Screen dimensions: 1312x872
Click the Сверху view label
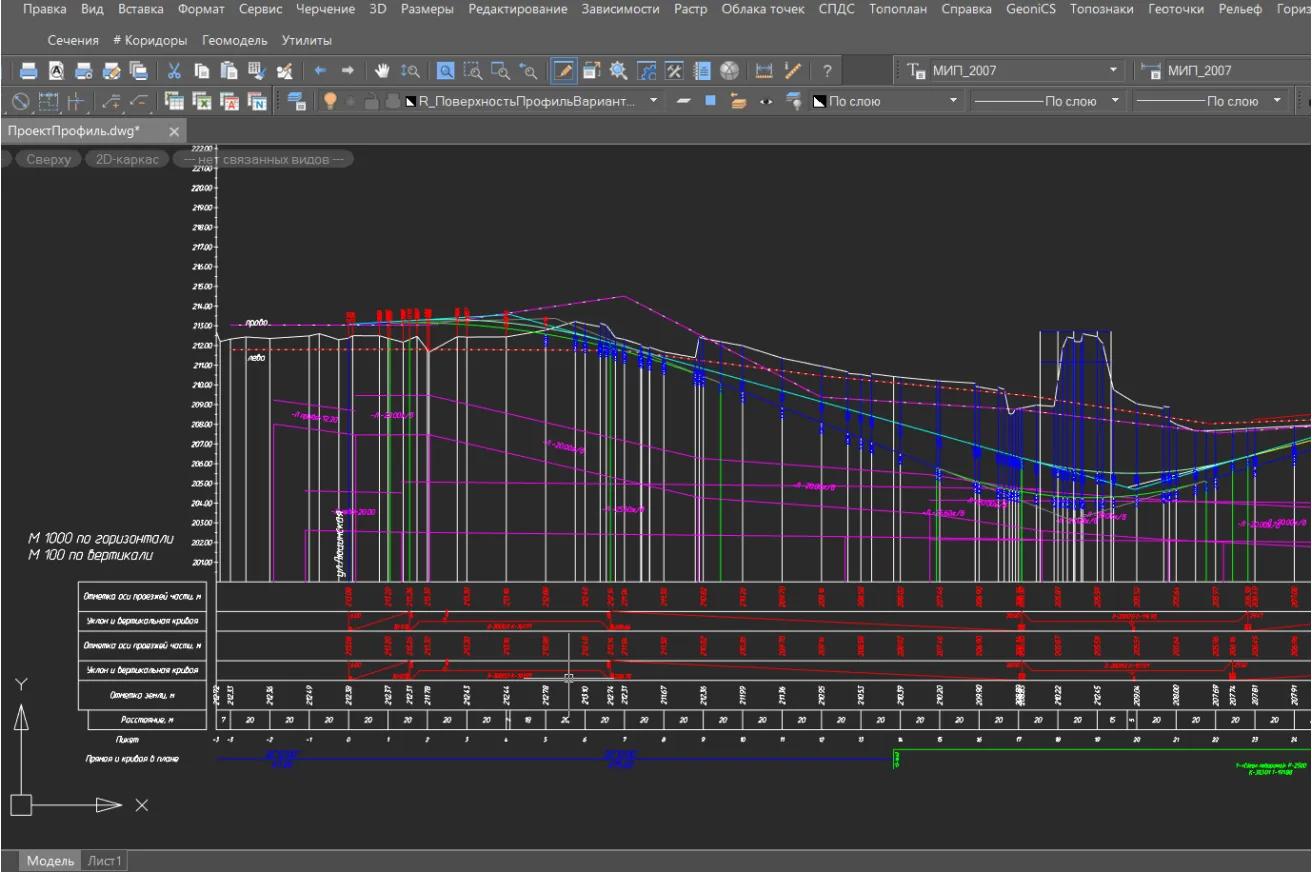(48, 159)
